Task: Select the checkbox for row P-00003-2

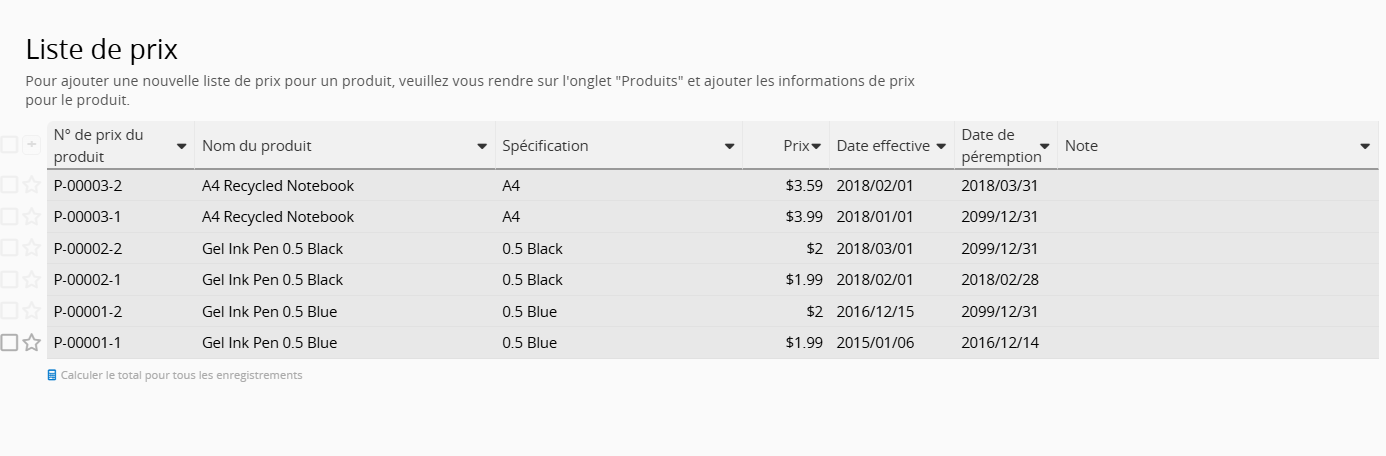Action: coord(9,185)
